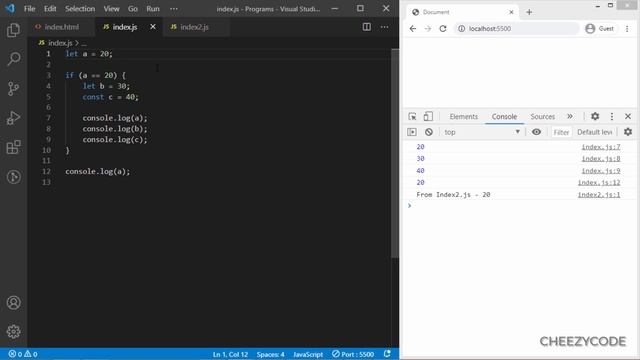640x360 pixels.
Task: Split the editor to the right
Action: click(x=367, y=27)
